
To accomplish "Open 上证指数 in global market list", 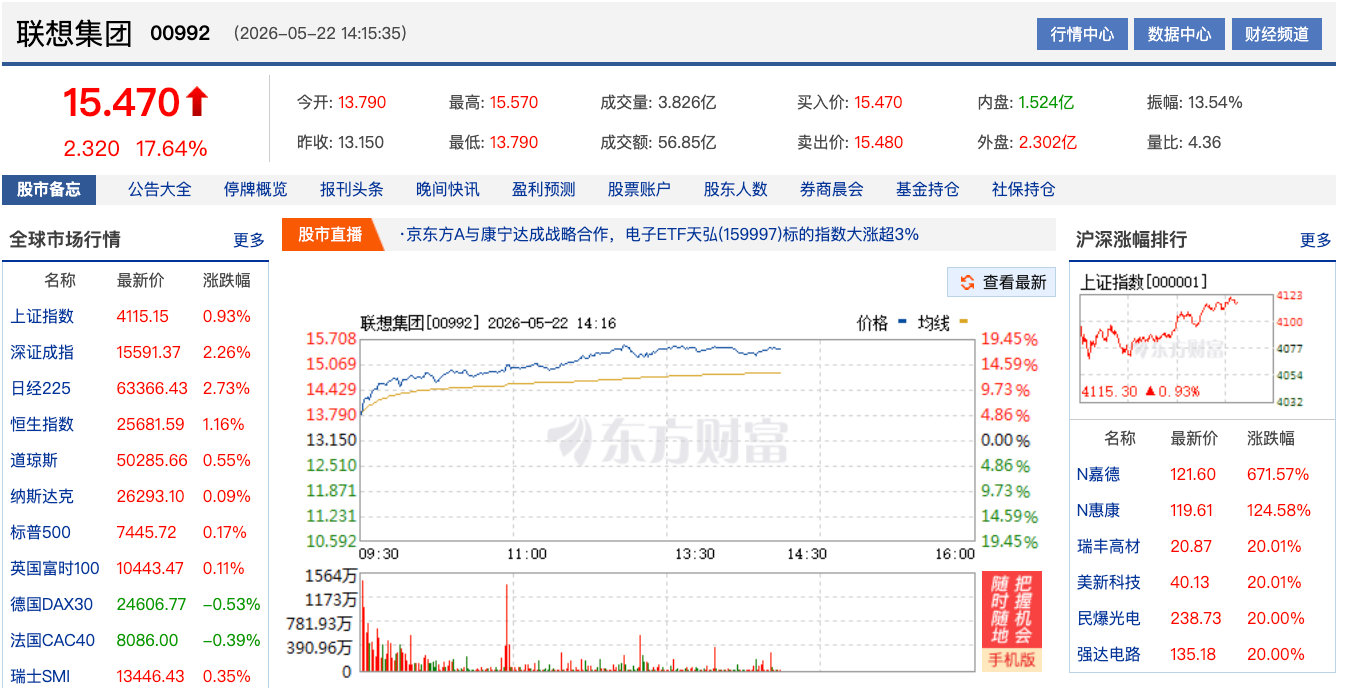I will pos(42,316).
